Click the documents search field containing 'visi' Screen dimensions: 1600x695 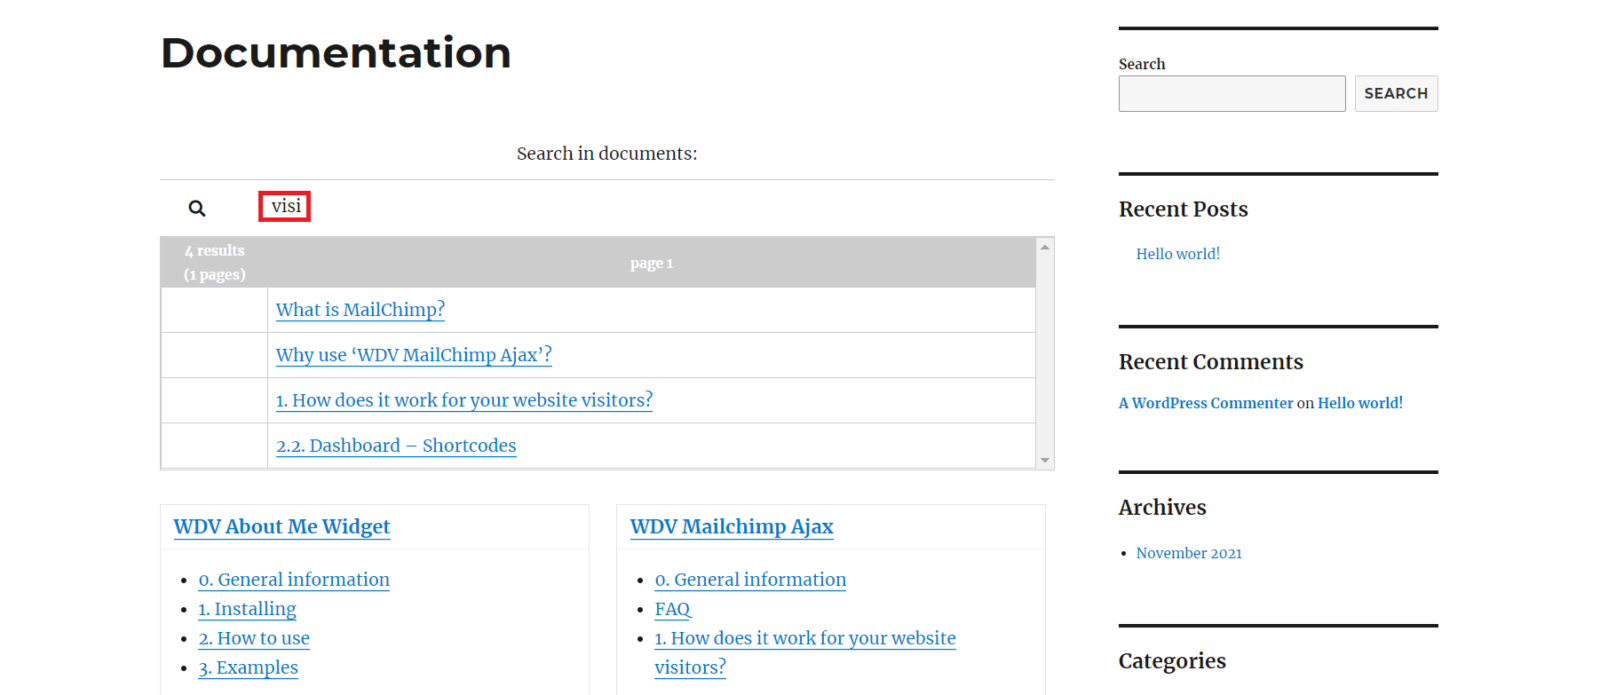[285, 206]
